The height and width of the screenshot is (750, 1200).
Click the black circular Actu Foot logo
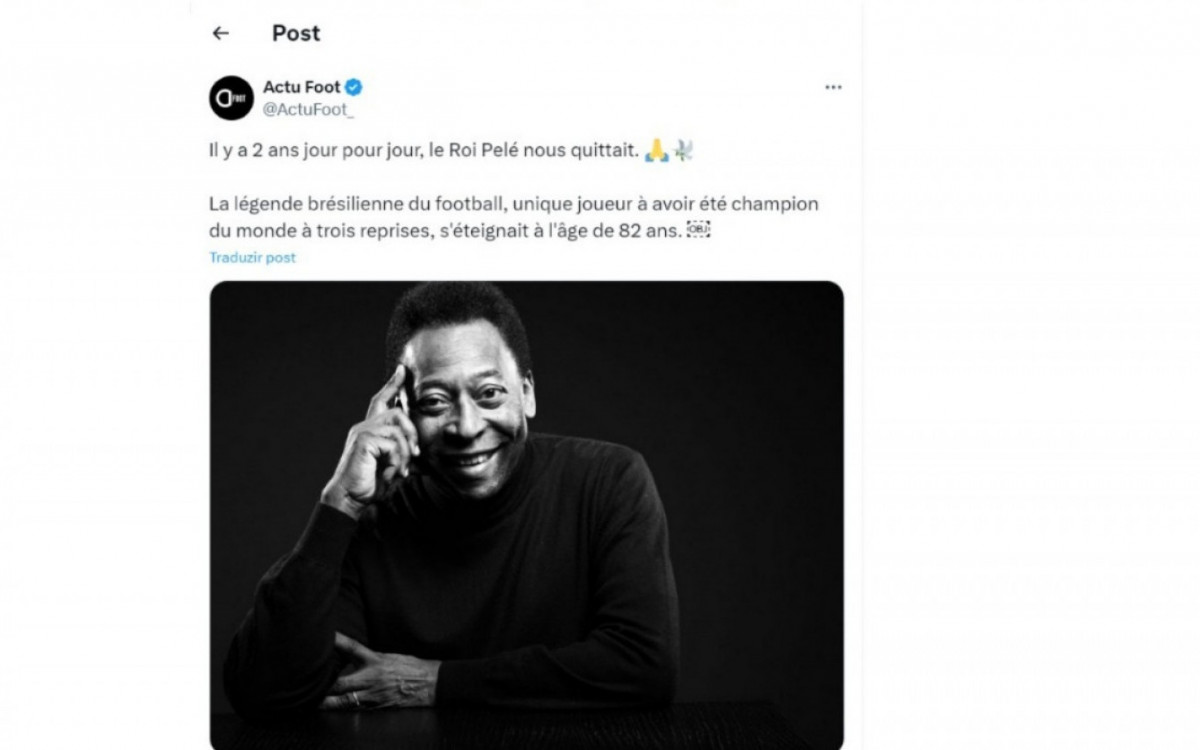[x=231, y=96]
